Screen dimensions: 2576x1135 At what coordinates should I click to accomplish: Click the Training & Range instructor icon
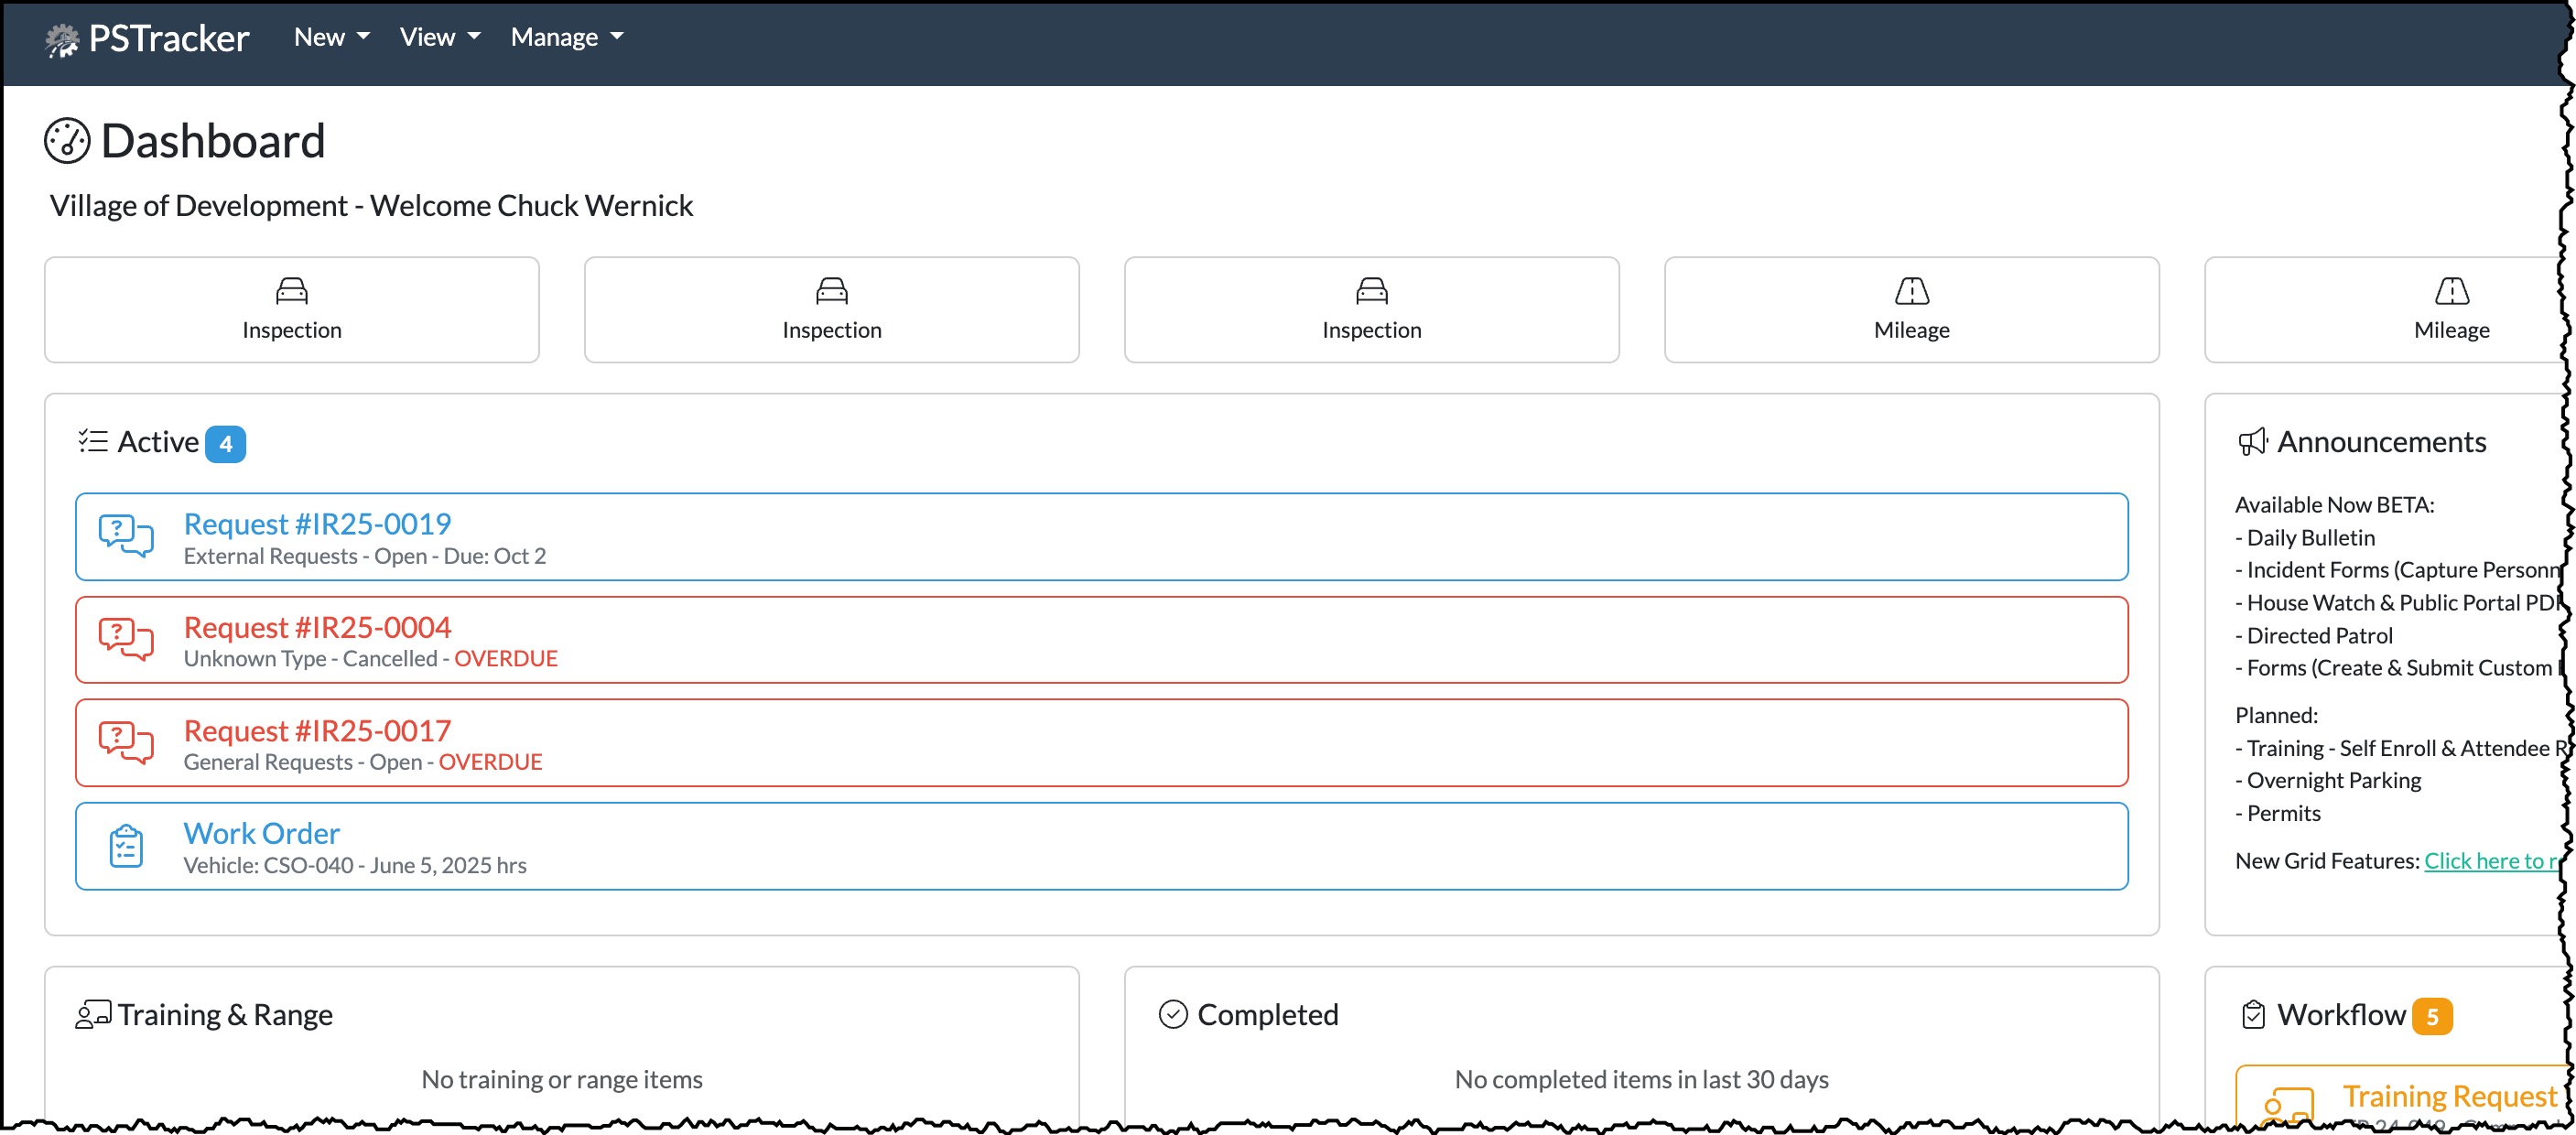[93, 1015]
